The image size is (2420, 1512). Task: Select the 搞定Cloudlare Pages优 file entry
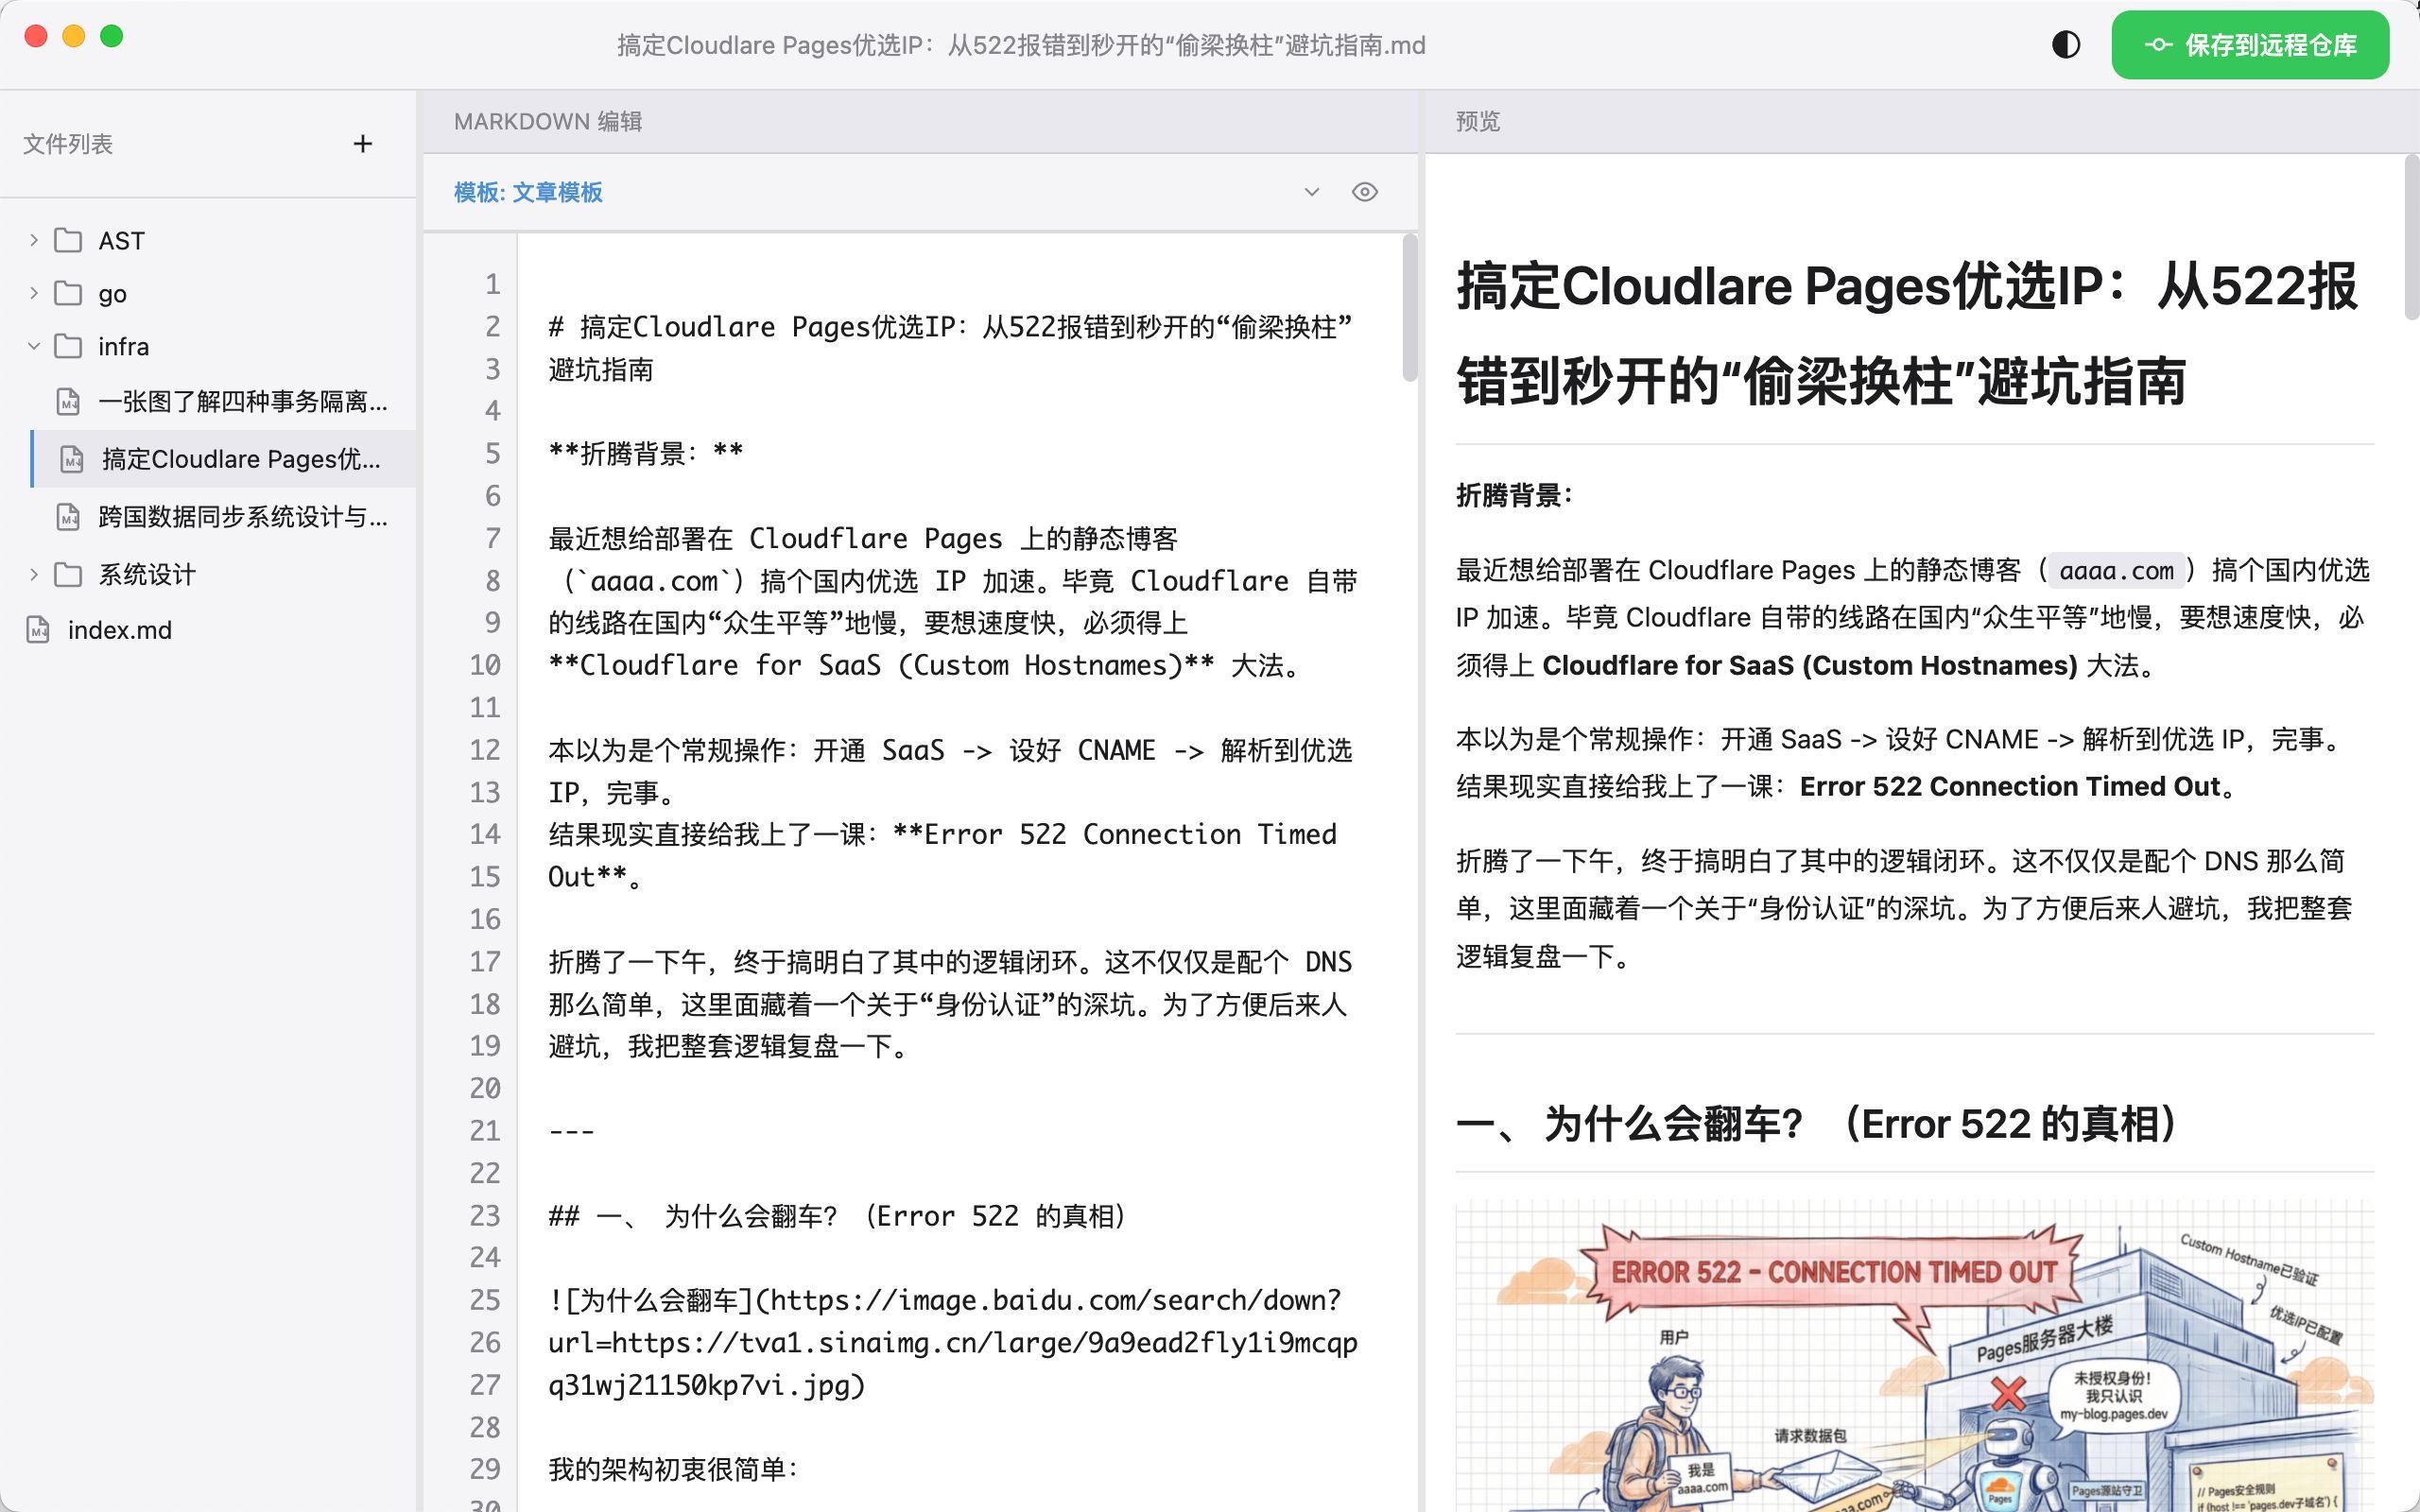240,459
